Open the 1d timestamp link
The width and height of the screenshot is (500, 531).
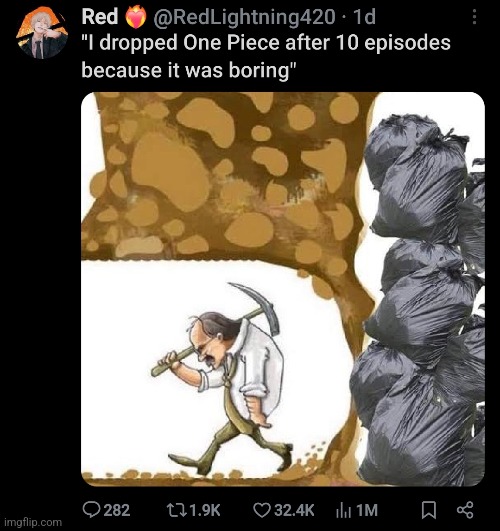coord(364,16)
